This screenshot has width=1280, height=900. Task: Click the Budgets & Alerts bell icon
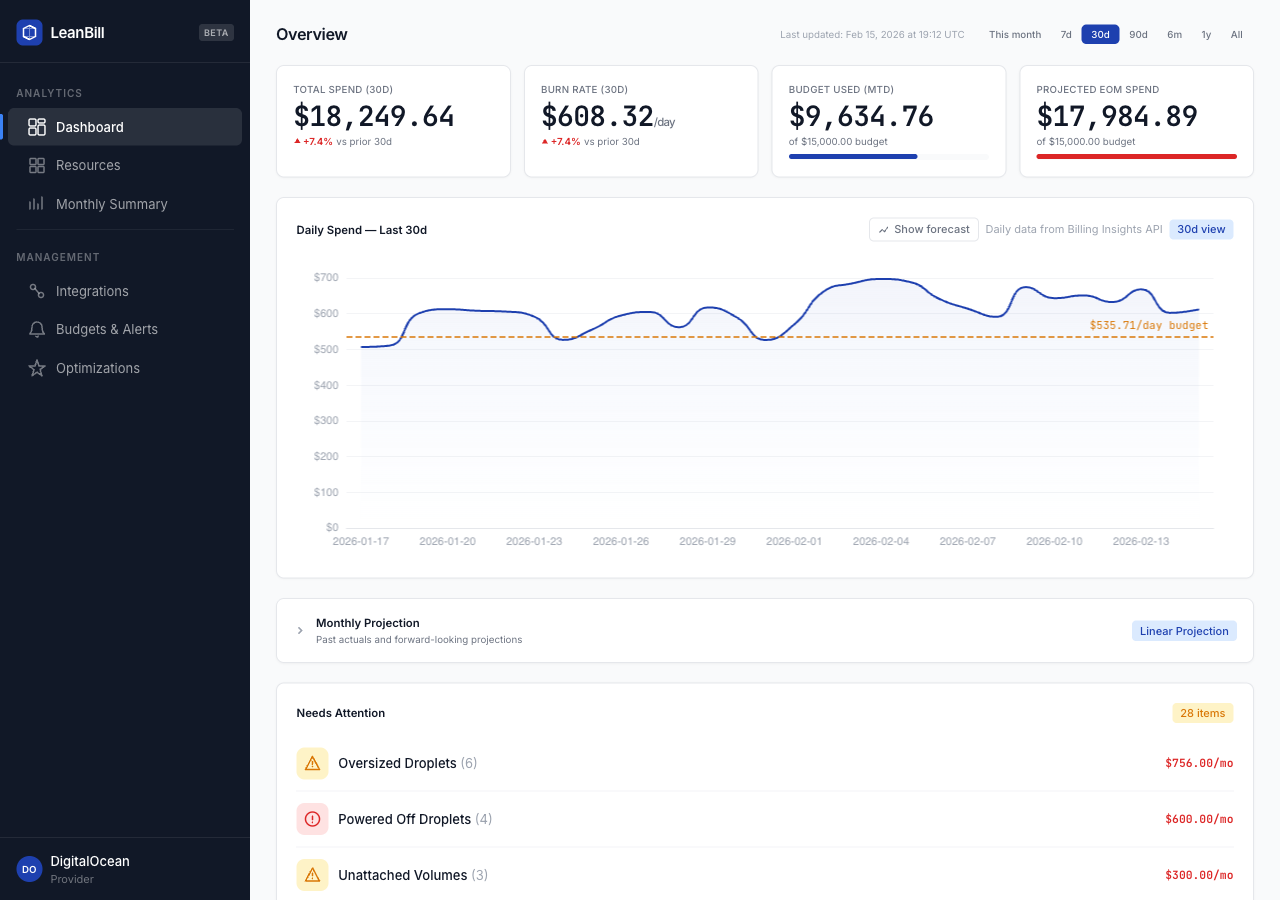pyautogui.click(x=37, y=329)
